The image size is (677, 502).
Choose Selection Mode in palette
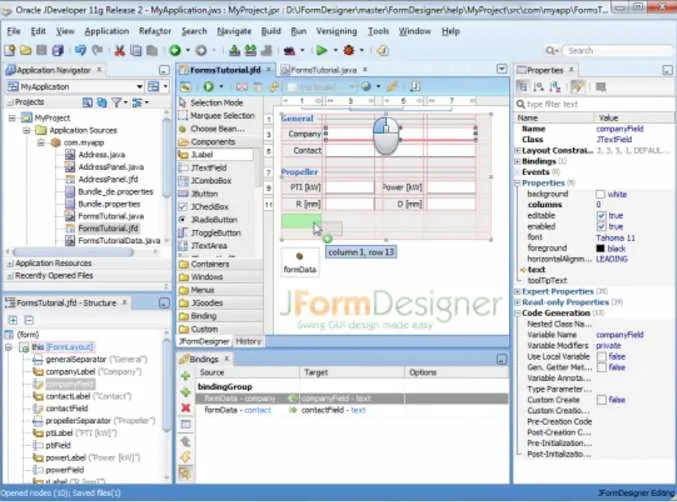217,102
